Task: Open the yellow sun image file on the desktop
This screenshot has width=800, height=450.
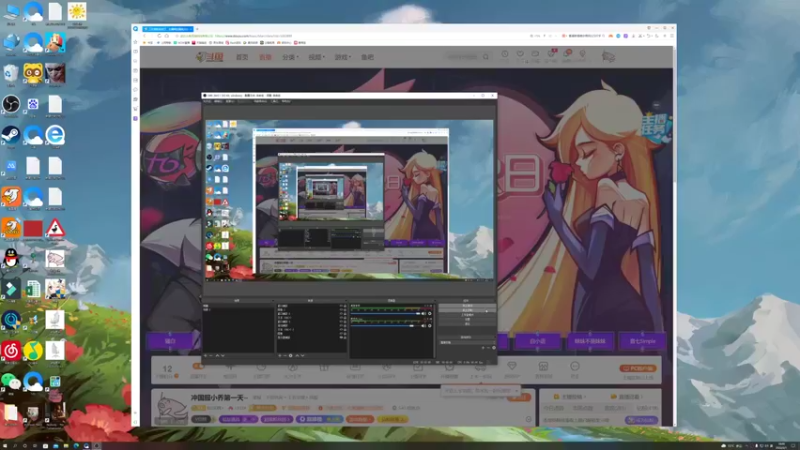Action: click(77, 11)
